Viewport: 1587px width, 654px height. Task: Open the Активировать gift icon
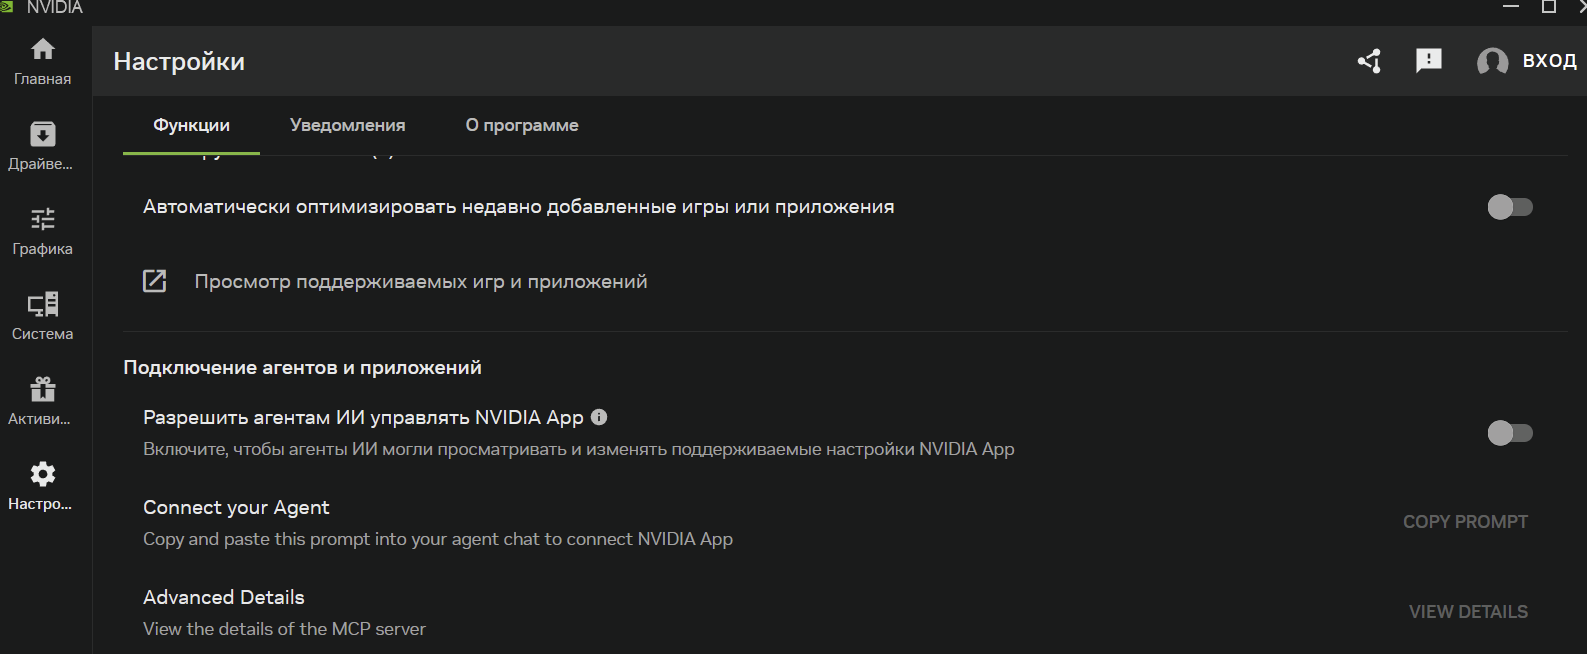click(43, 389)
